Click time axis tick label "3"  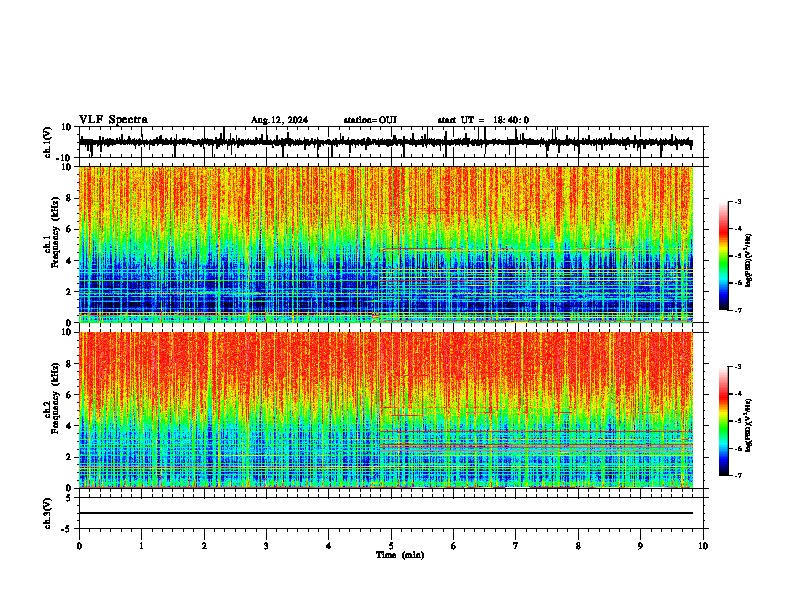click(266, 546)
